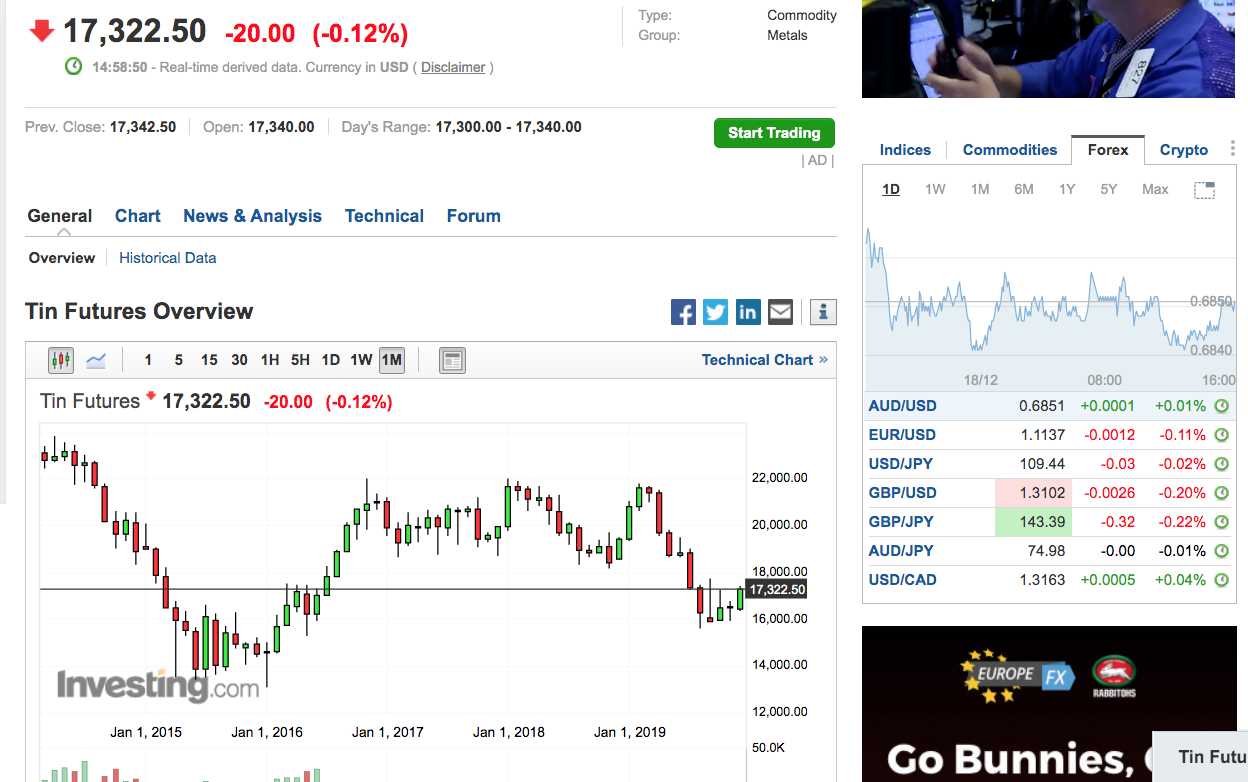Set Tin chart interval to 5H
Screen dimensions: 1248x782
pos(300,360)
